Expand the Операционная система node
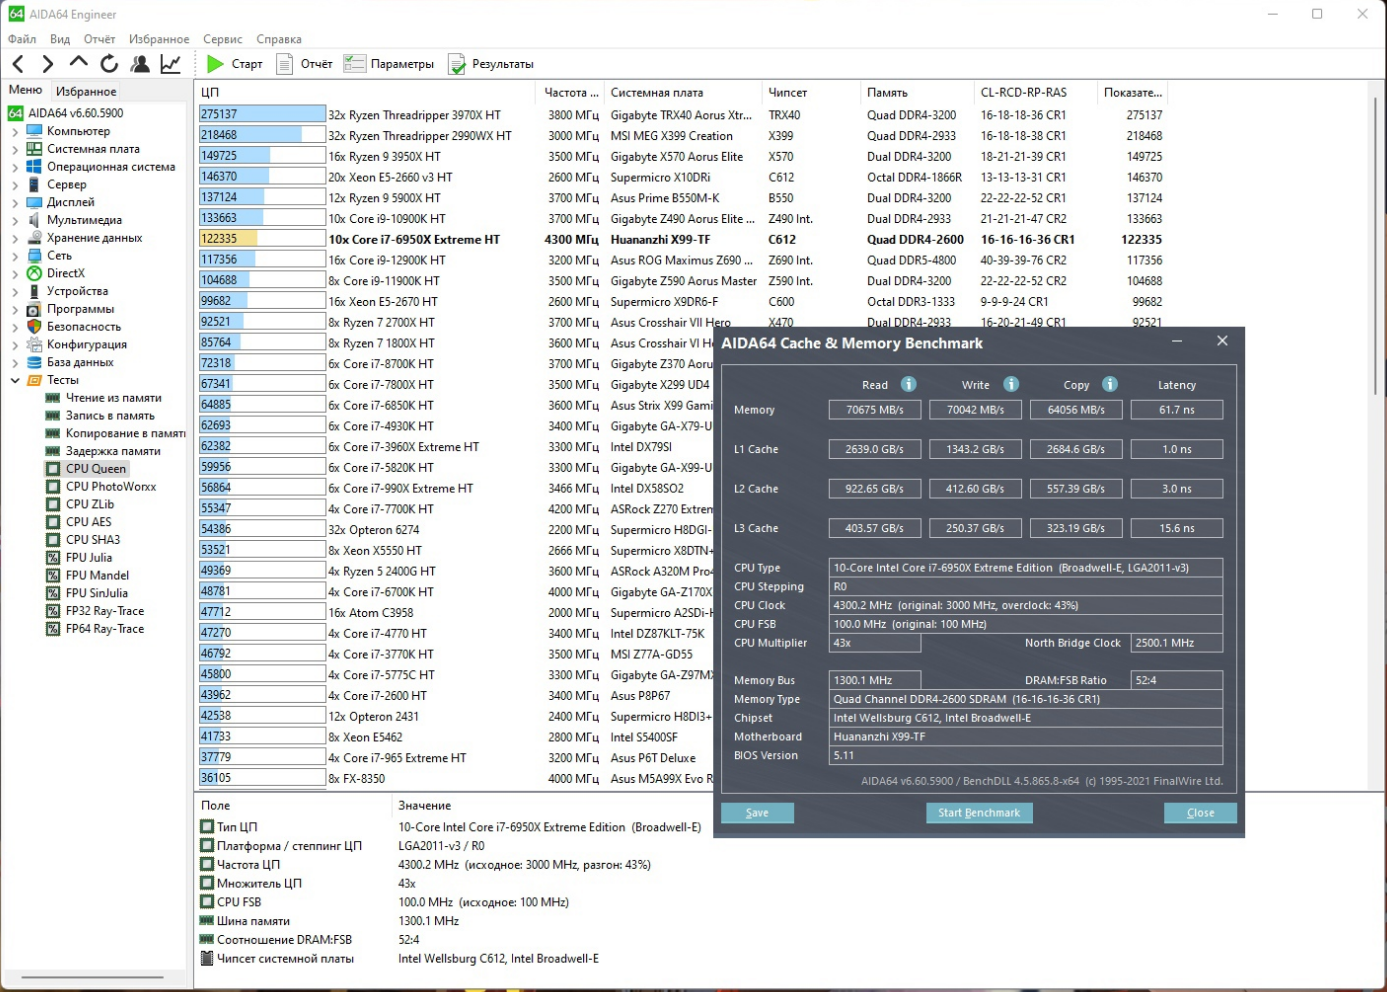The height and width of the screenshot is (992, 1387). 15,167
